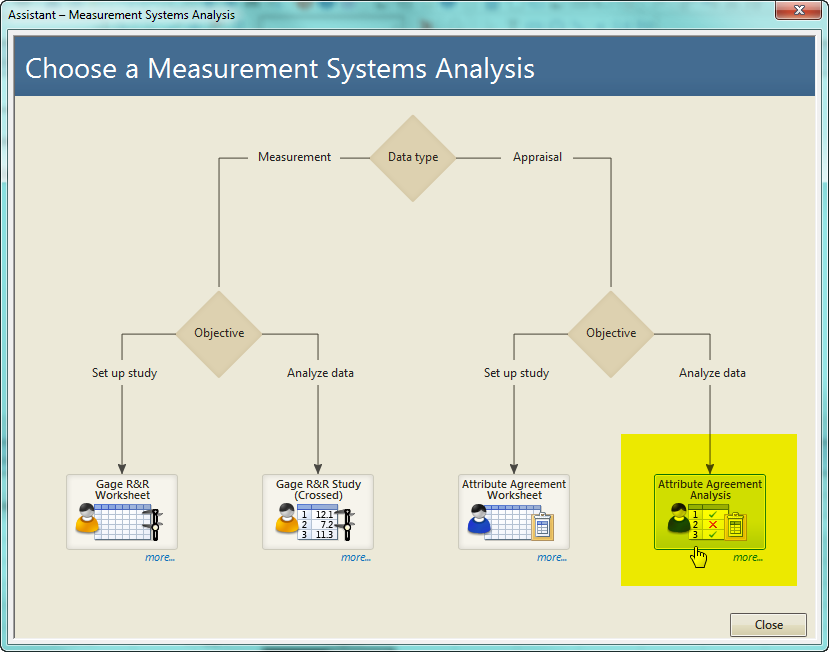Image resolution: width=829 pixels, height=652 pixels.
Task: Click more link under Gage R&R Study
Action: coord(356,557)
